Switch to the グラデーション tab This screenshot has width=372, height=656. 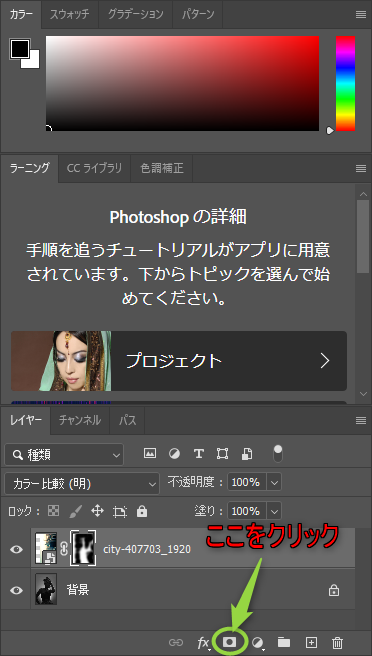pyautogui.click(x=135, y=14)
